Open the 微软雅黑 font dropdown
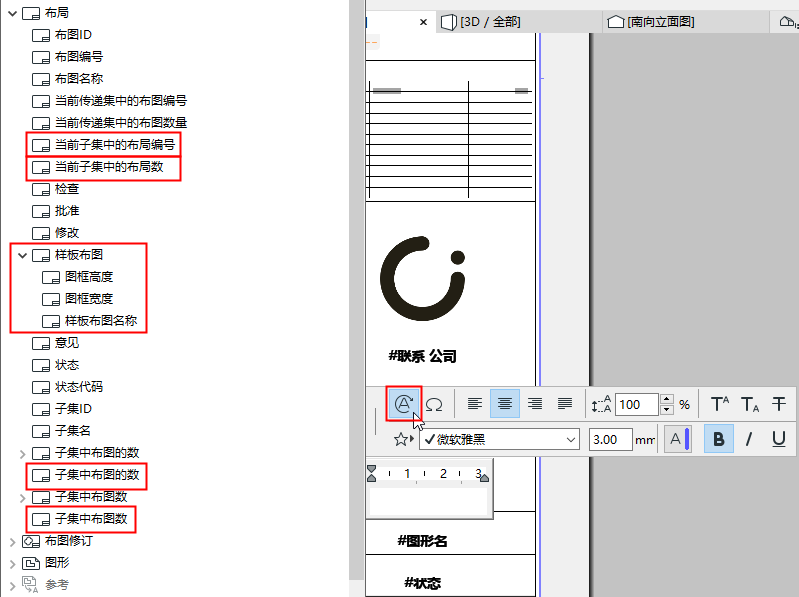Screen dimensions: 799x597 (x=499, y=439)
